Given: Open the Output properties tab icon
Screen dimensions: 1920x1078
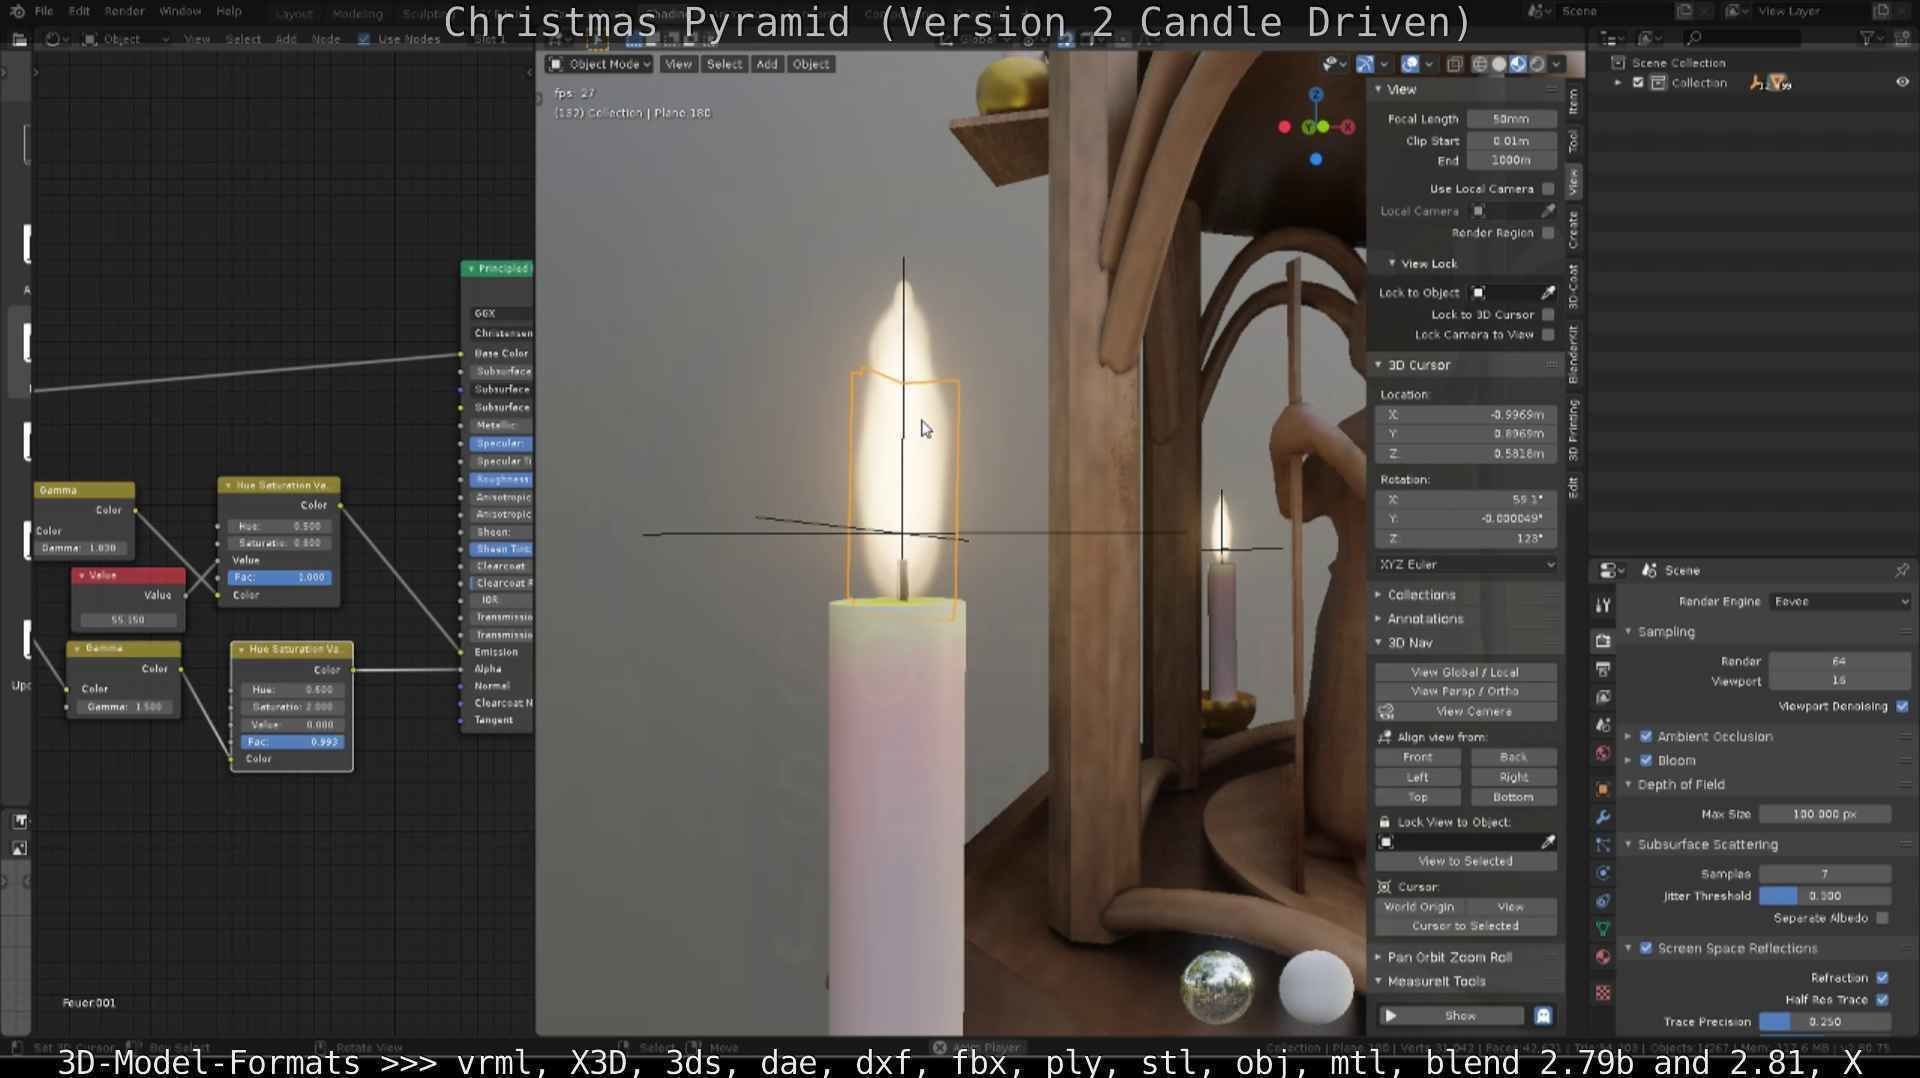Looking at the screenshot, I should click(1603, 669).
